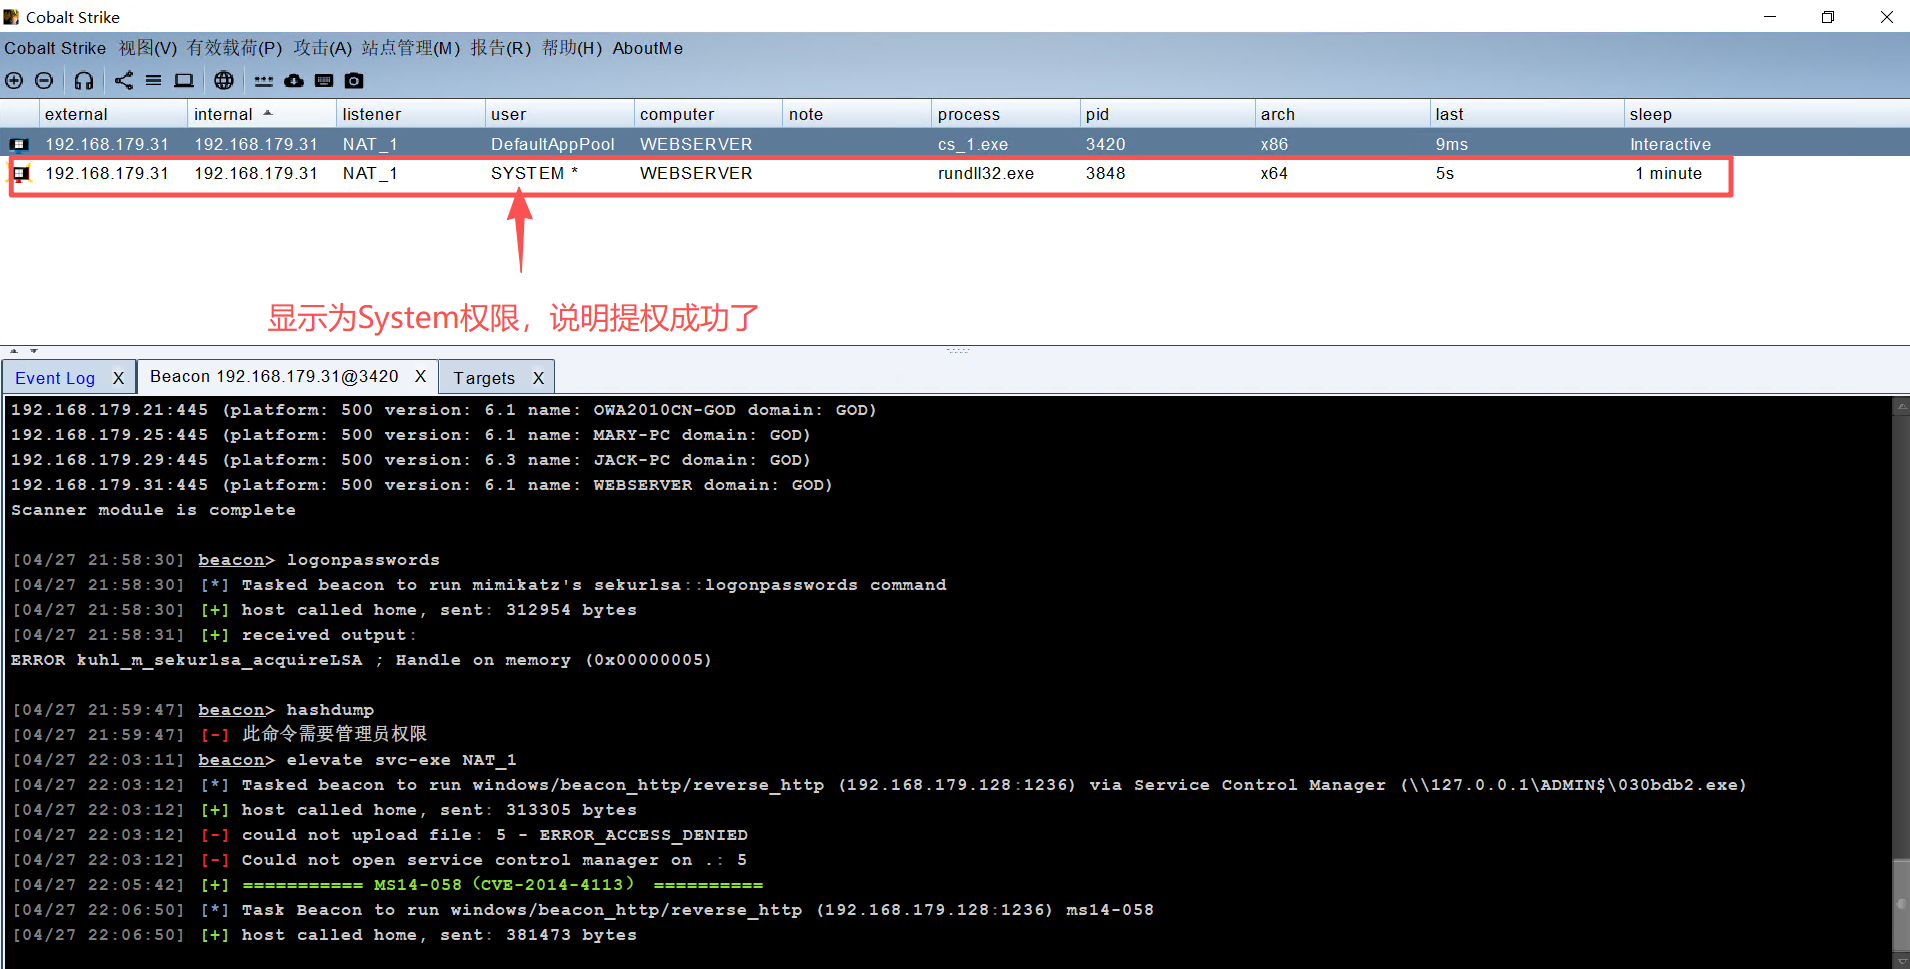Click the Scanner module is complete line

click(x=153, y=510)
